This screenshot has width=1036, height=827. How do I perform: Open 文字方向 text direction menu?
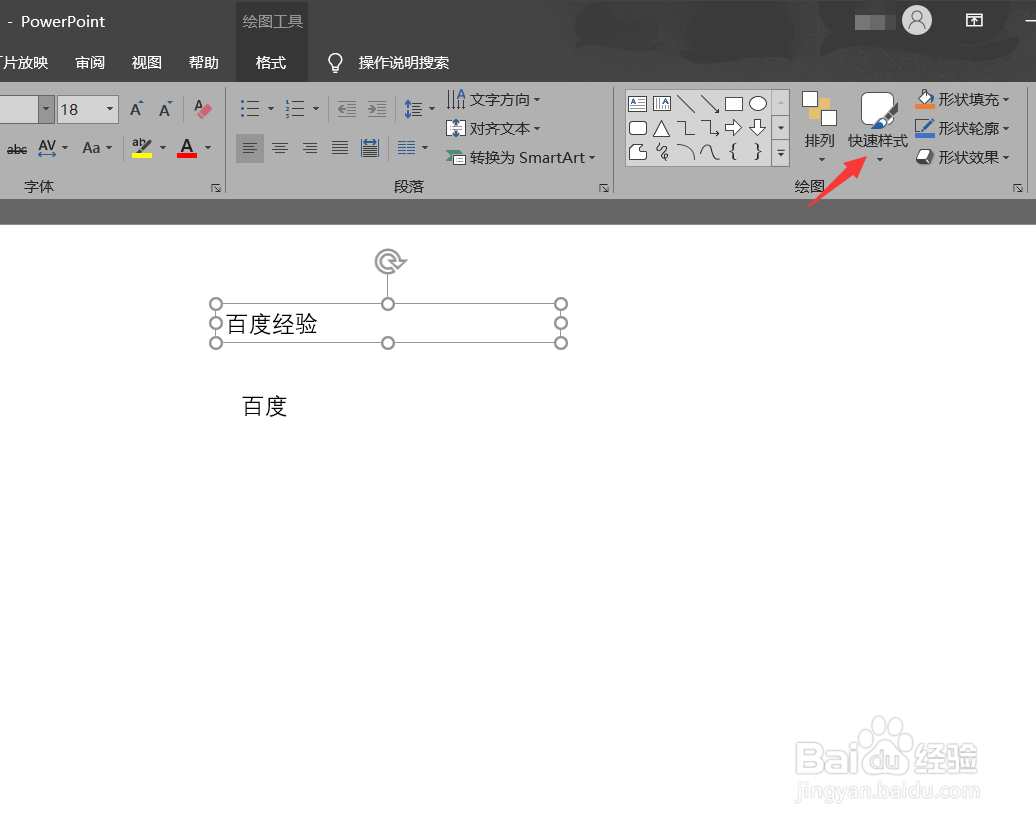(493, 100)
